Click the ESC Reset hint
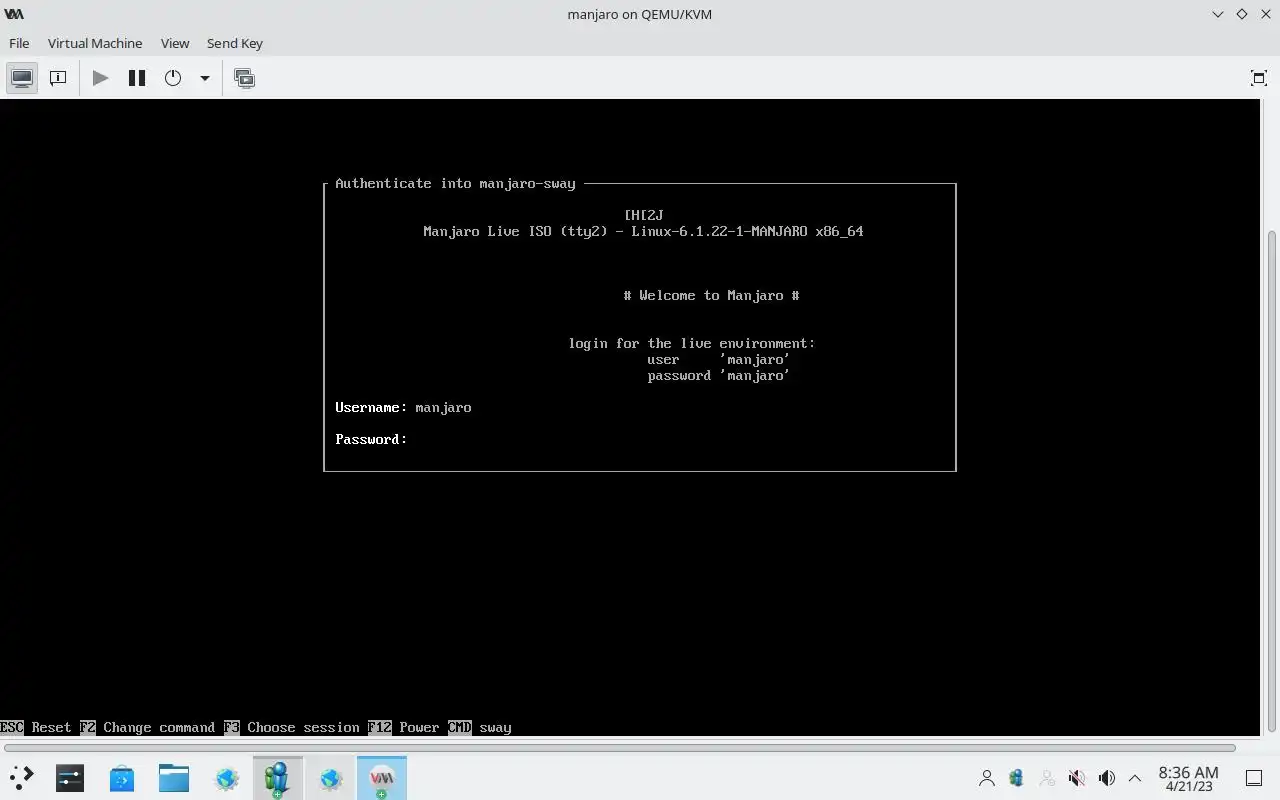 (36, 727)
